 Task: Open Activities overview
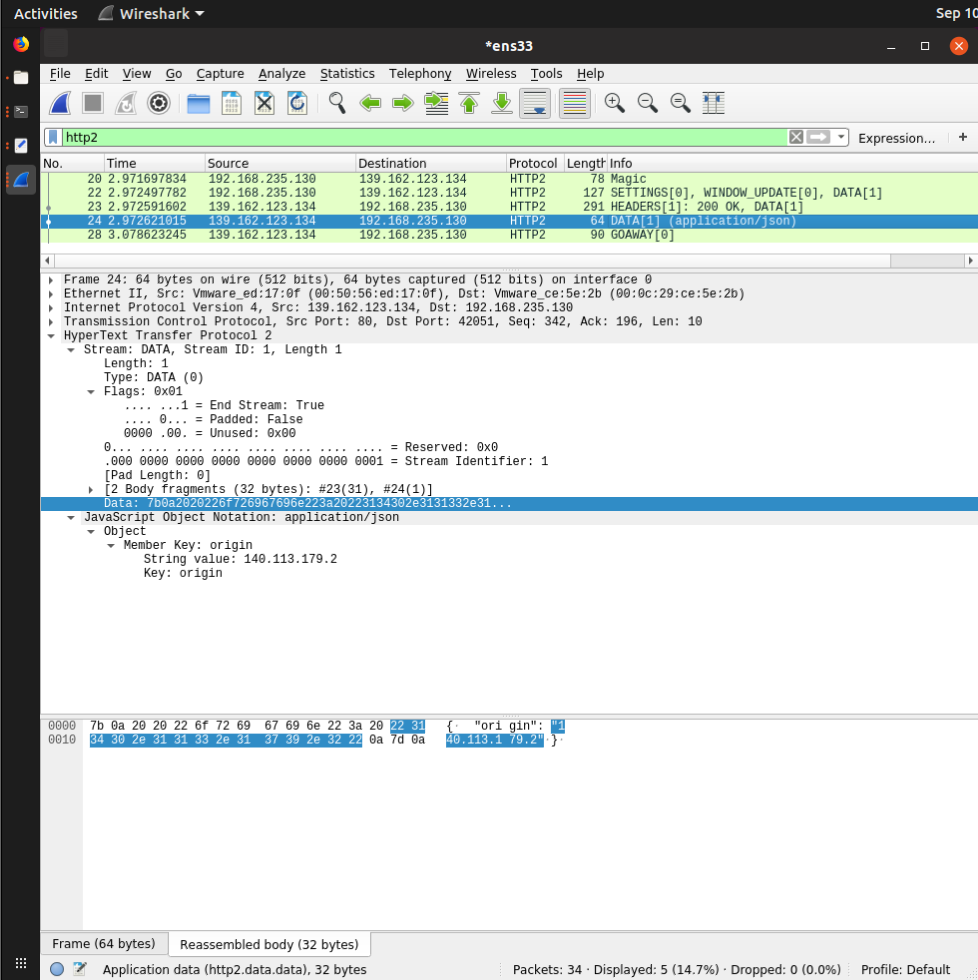[x=46, y=14]
